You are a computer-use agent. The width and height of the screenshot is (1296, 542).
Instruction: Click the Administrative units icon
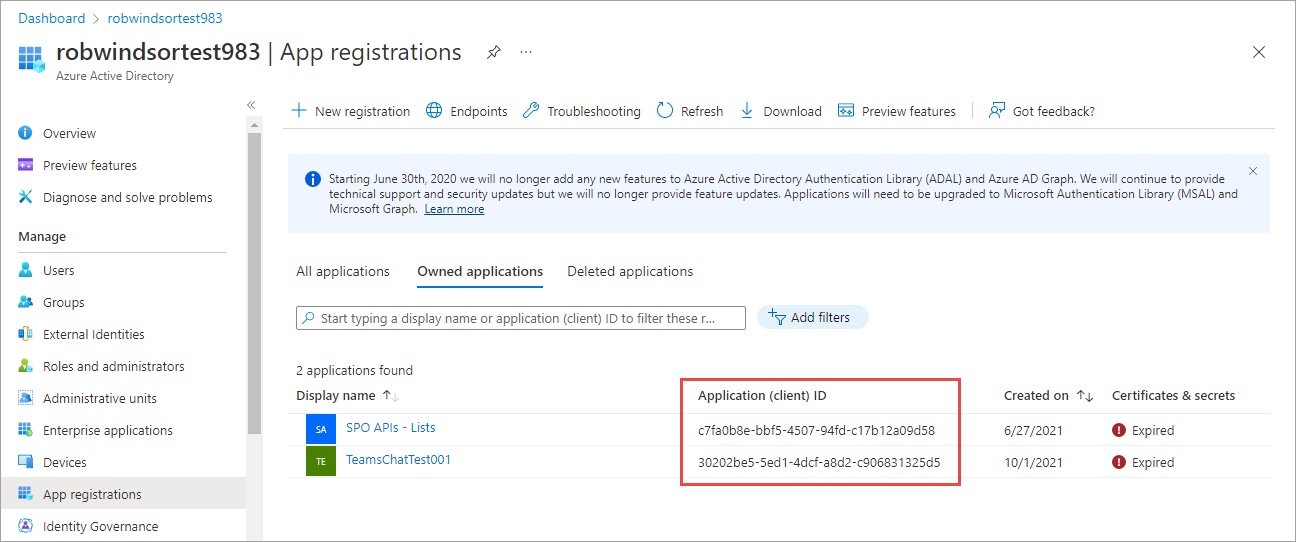click(26, 398)
